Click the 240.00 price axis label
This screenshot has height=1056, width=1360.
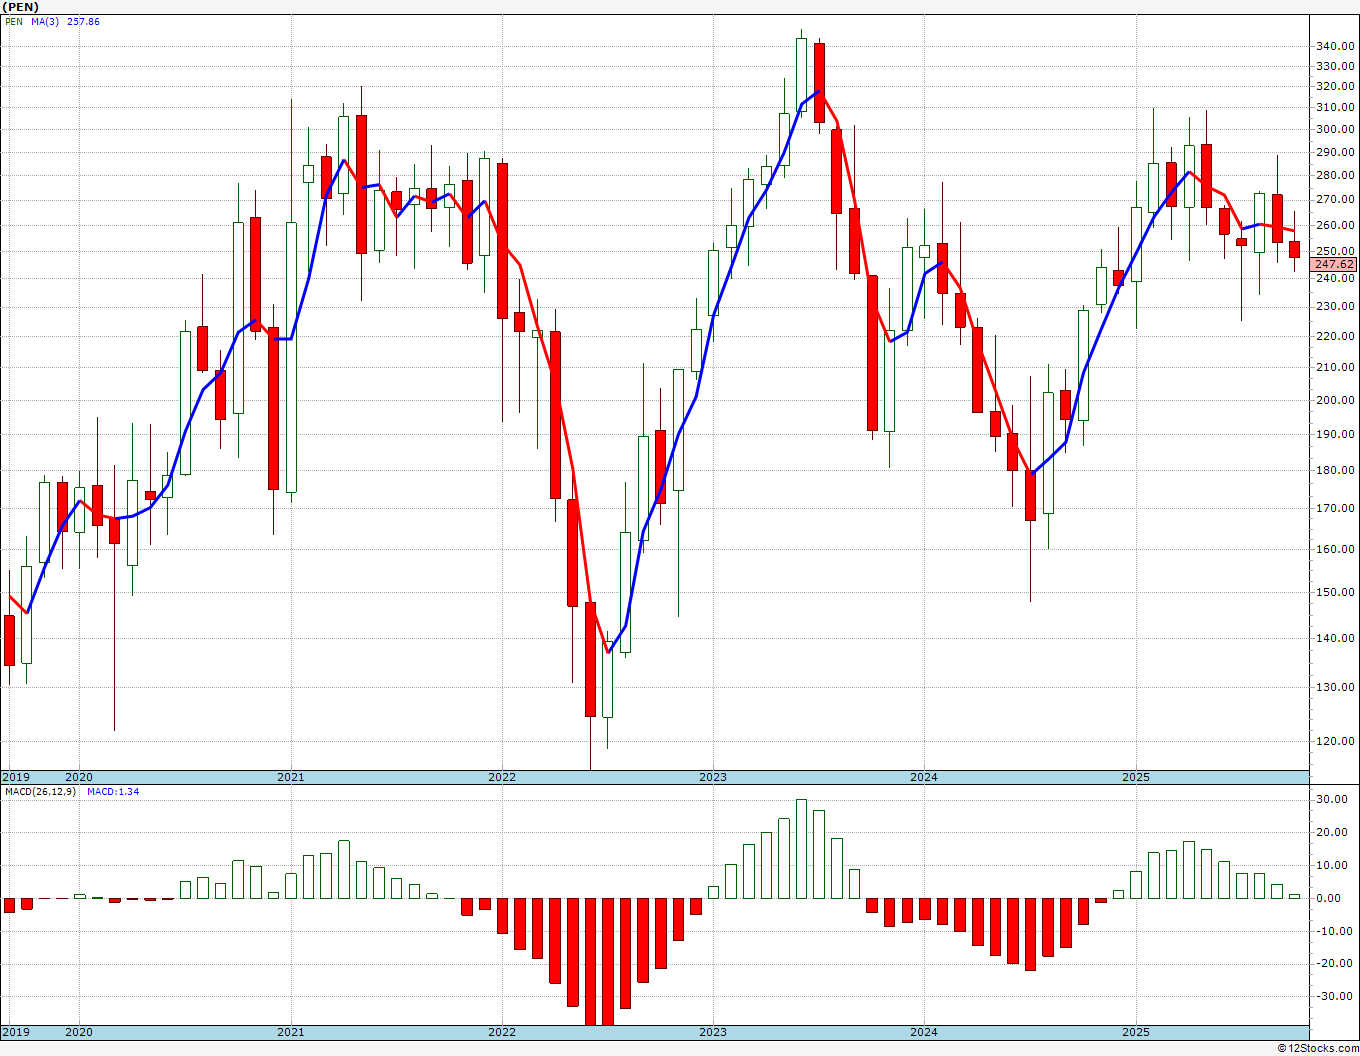1336,279
